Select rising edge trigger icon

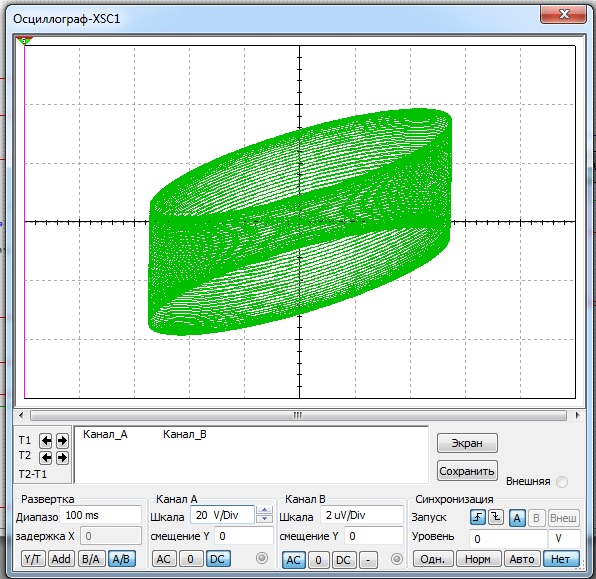[x=478, y=517]
